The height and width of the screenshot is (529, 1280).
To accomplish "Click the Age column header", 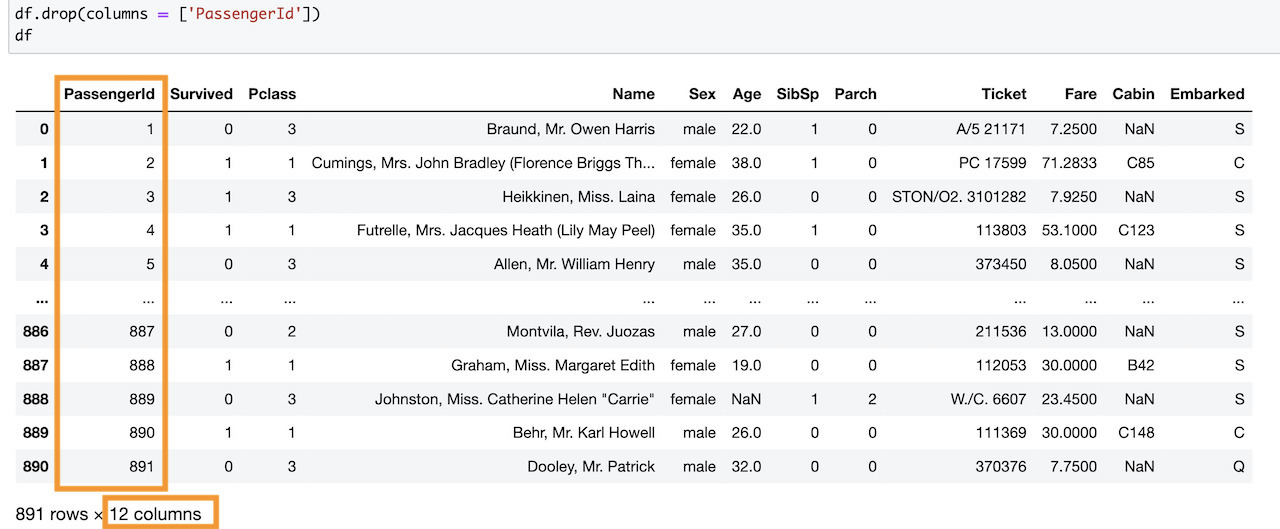I will tap(746, 94).
